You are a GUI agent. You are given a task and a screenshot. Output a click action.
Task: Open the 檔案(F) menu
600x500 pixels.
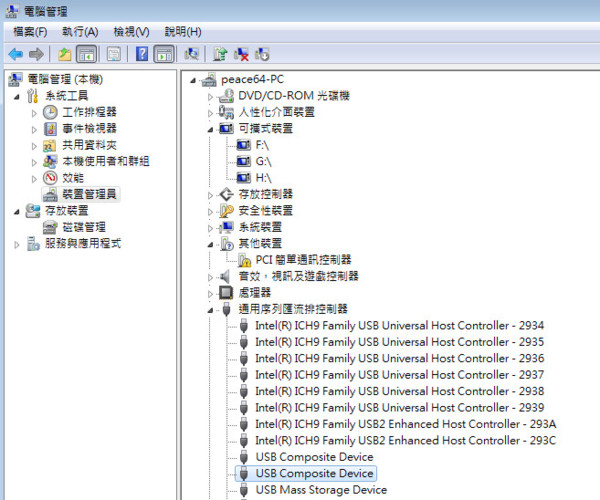[x=30, y=32]
